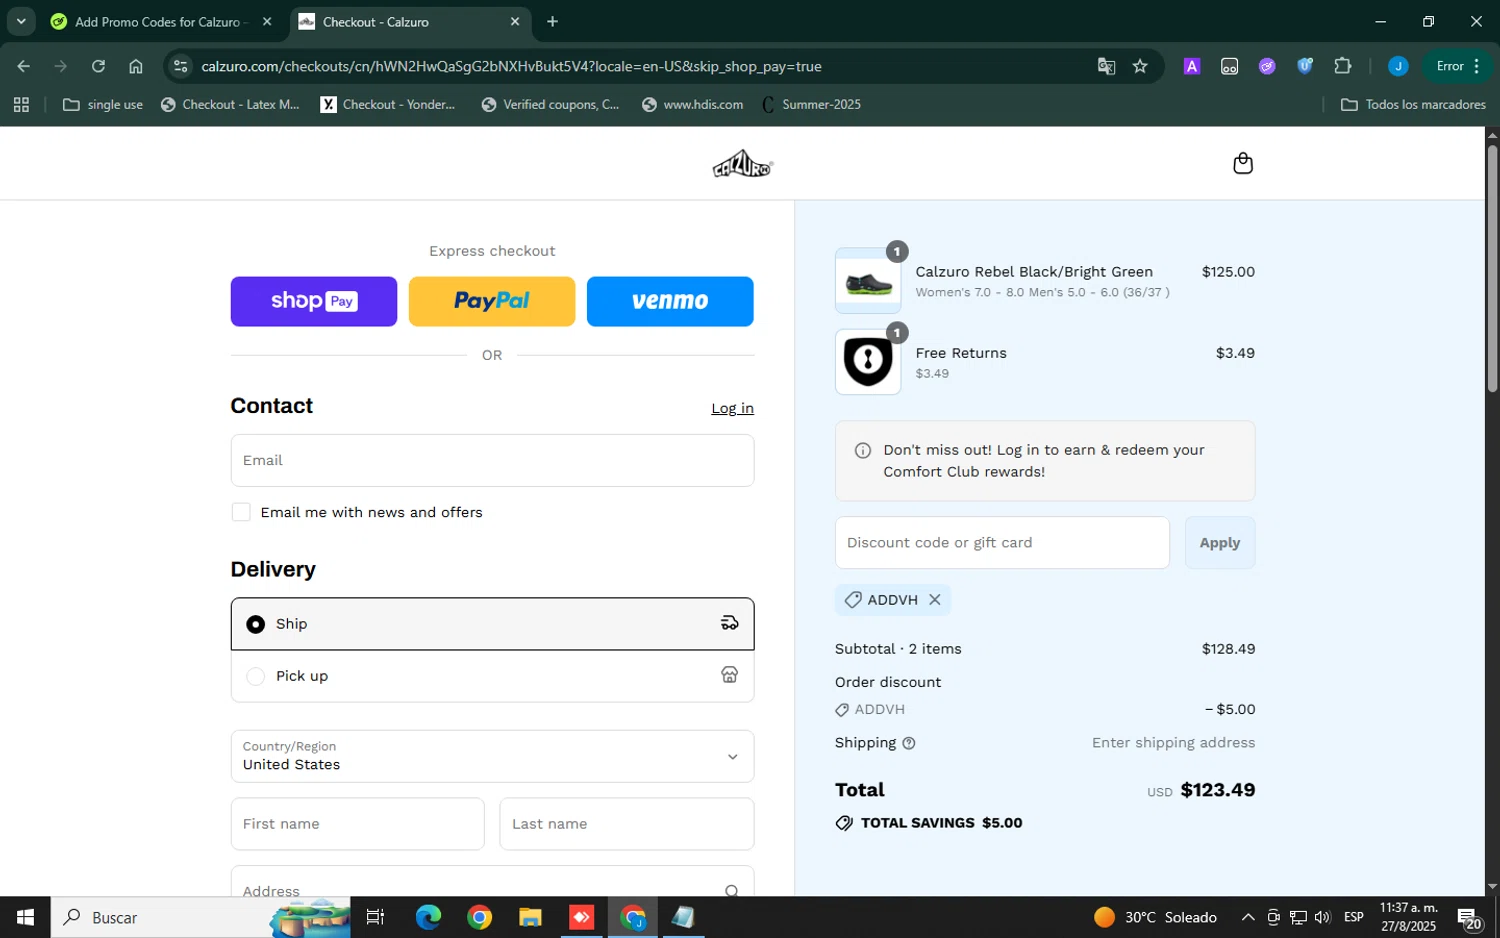Focus the Email input field
1500x938 pixels.
click(492, 460)
